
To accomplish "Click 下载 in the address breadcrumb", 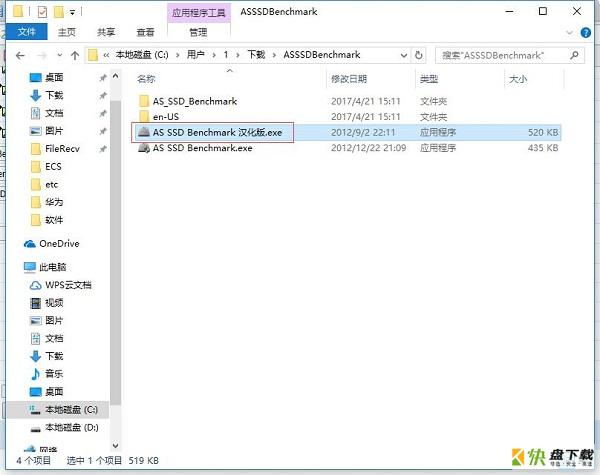I will click(x=256, y=55).
